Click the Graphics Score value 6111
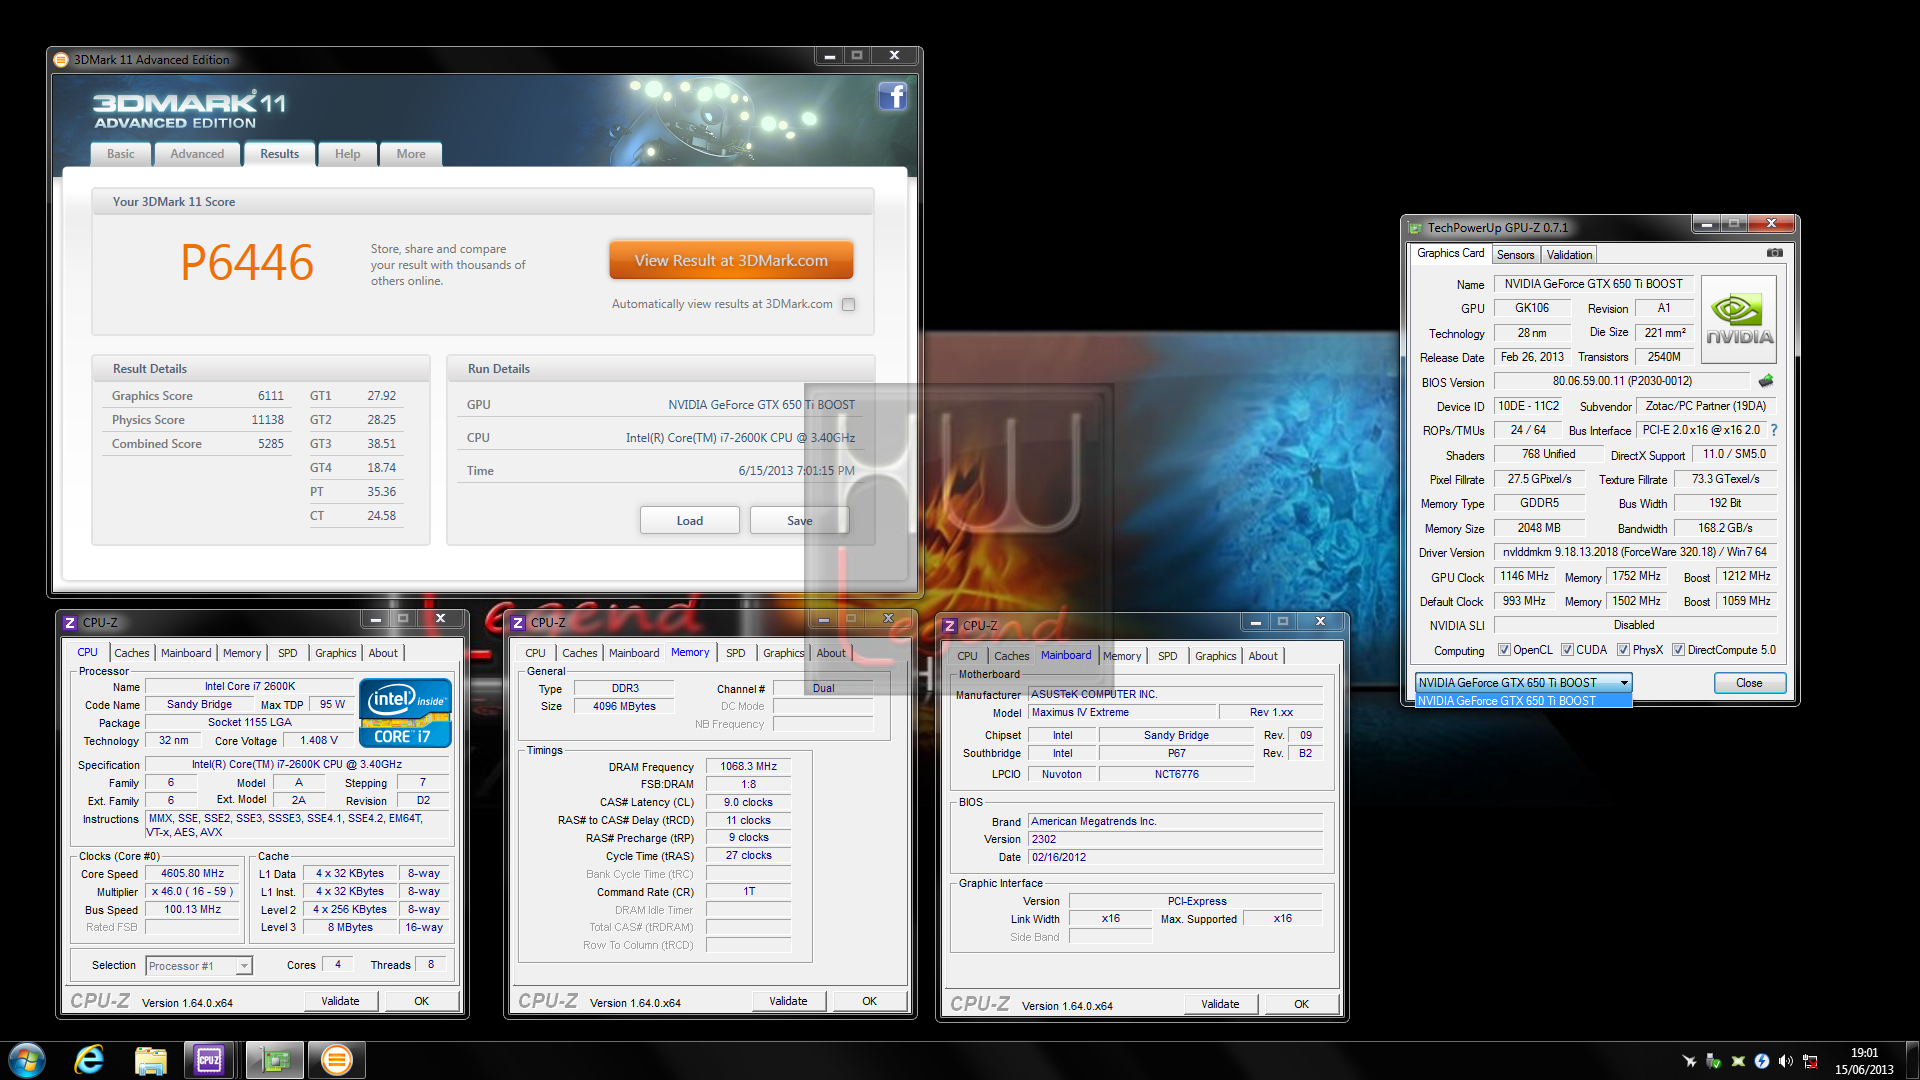The height and width of the screenshot is (1080, 1920). coord(271,396)
